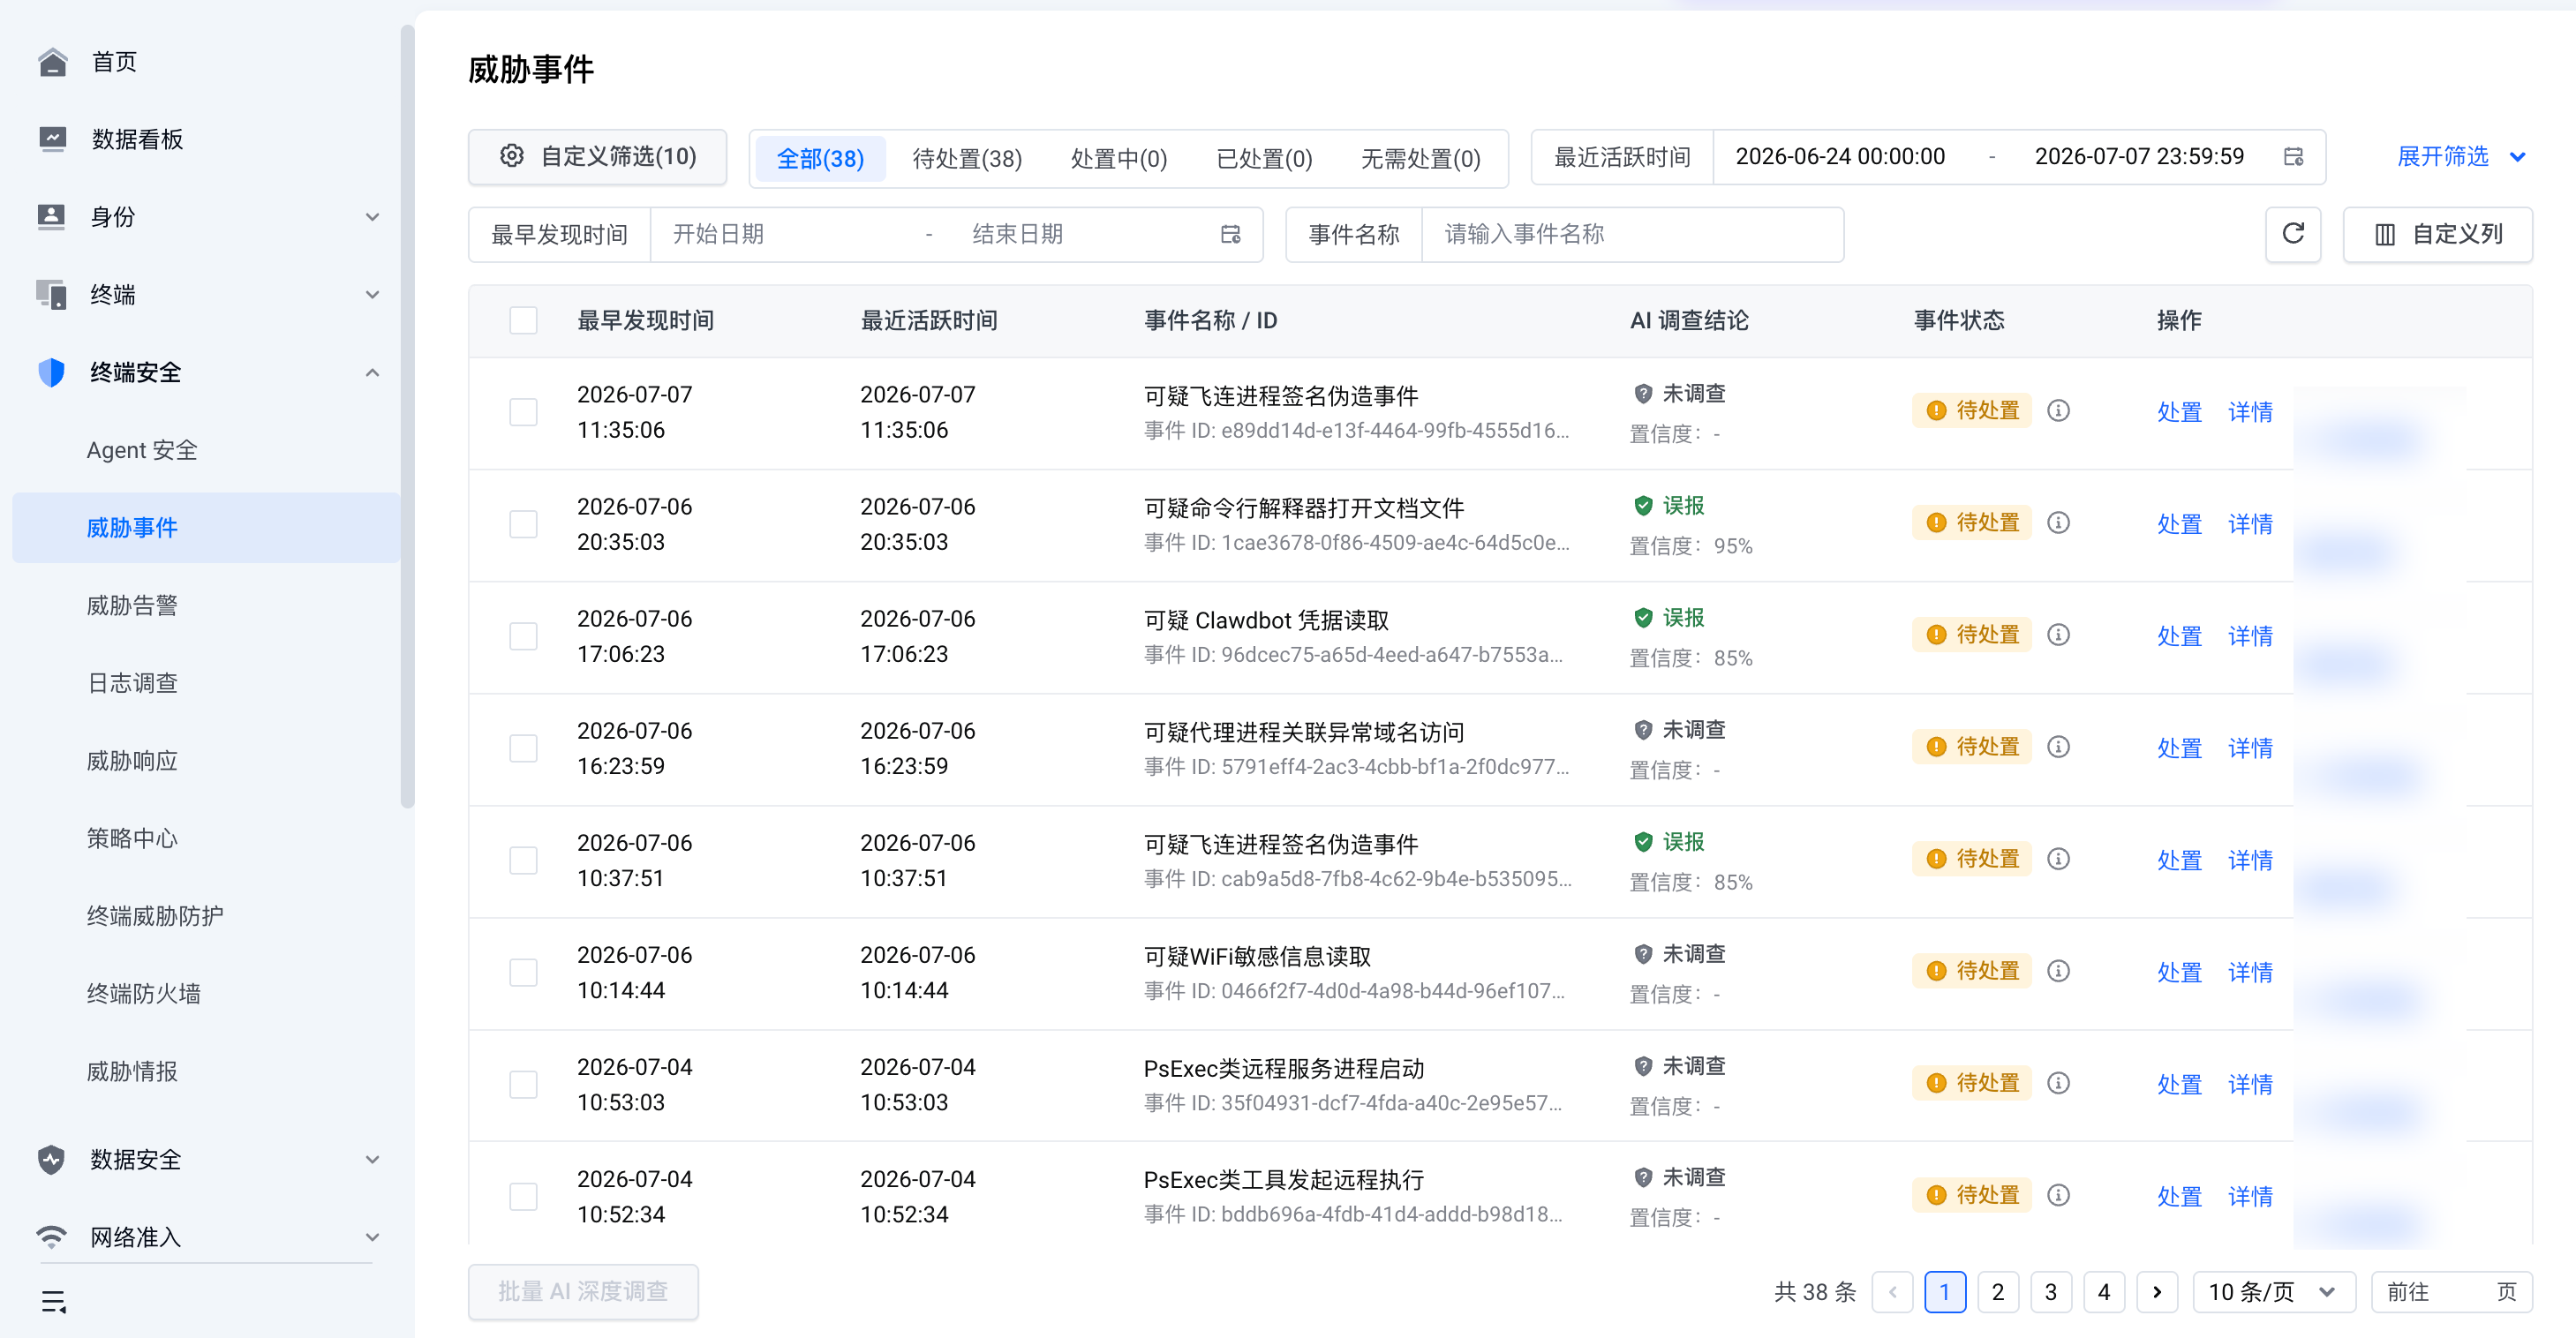The width and height of the screenshot is (2576, 1338).
Task: Toggle the select-all header checkbox
Action: click(523, 321)
